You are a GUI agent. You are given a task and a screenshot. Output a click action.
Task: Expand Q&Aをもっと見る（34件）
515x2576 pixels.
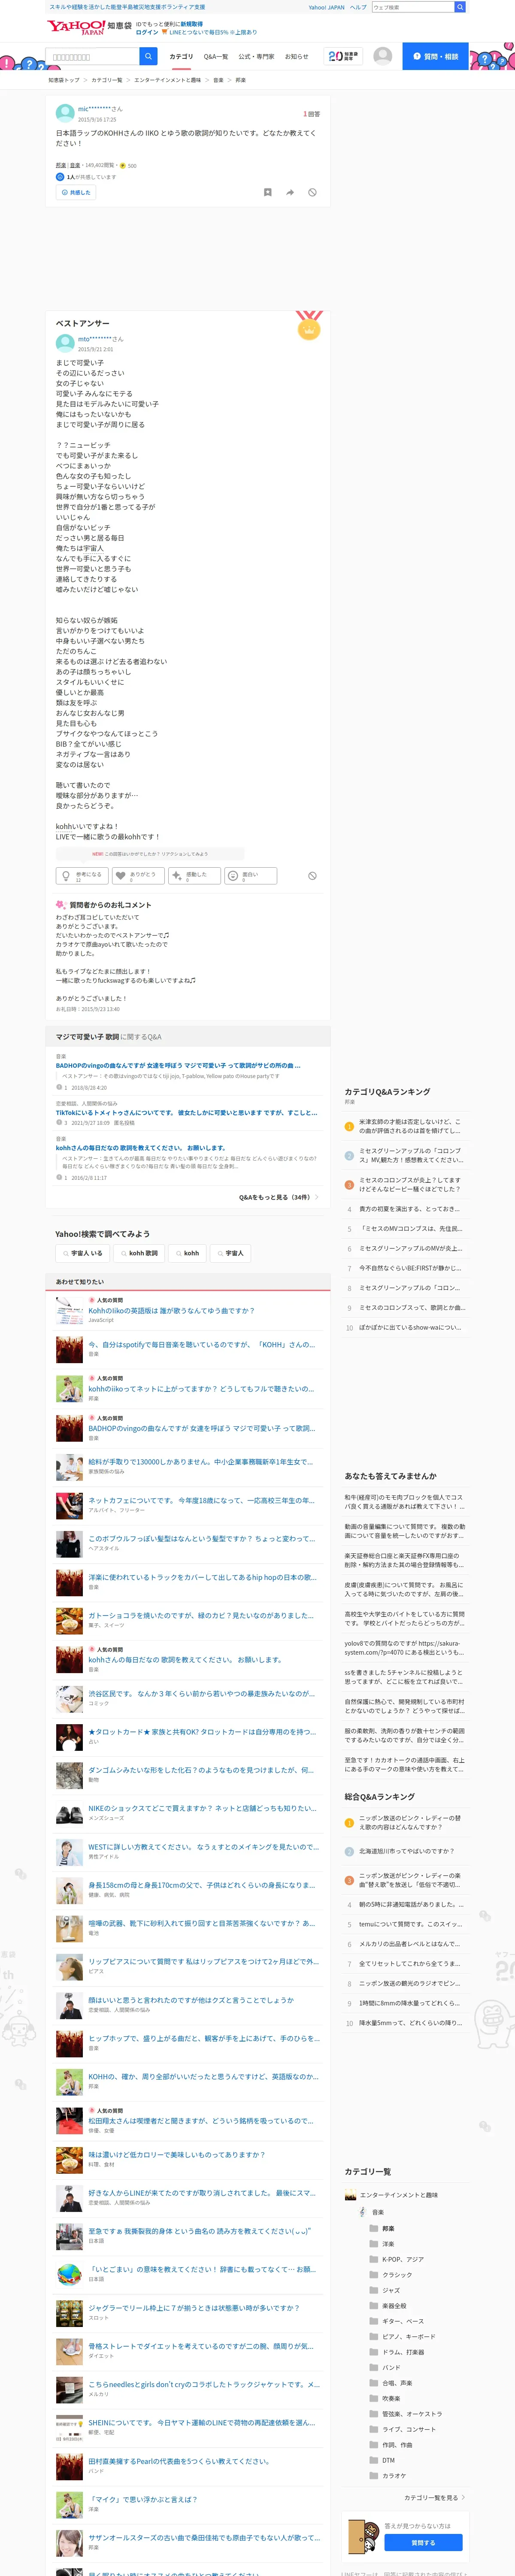coord(278,1197)
